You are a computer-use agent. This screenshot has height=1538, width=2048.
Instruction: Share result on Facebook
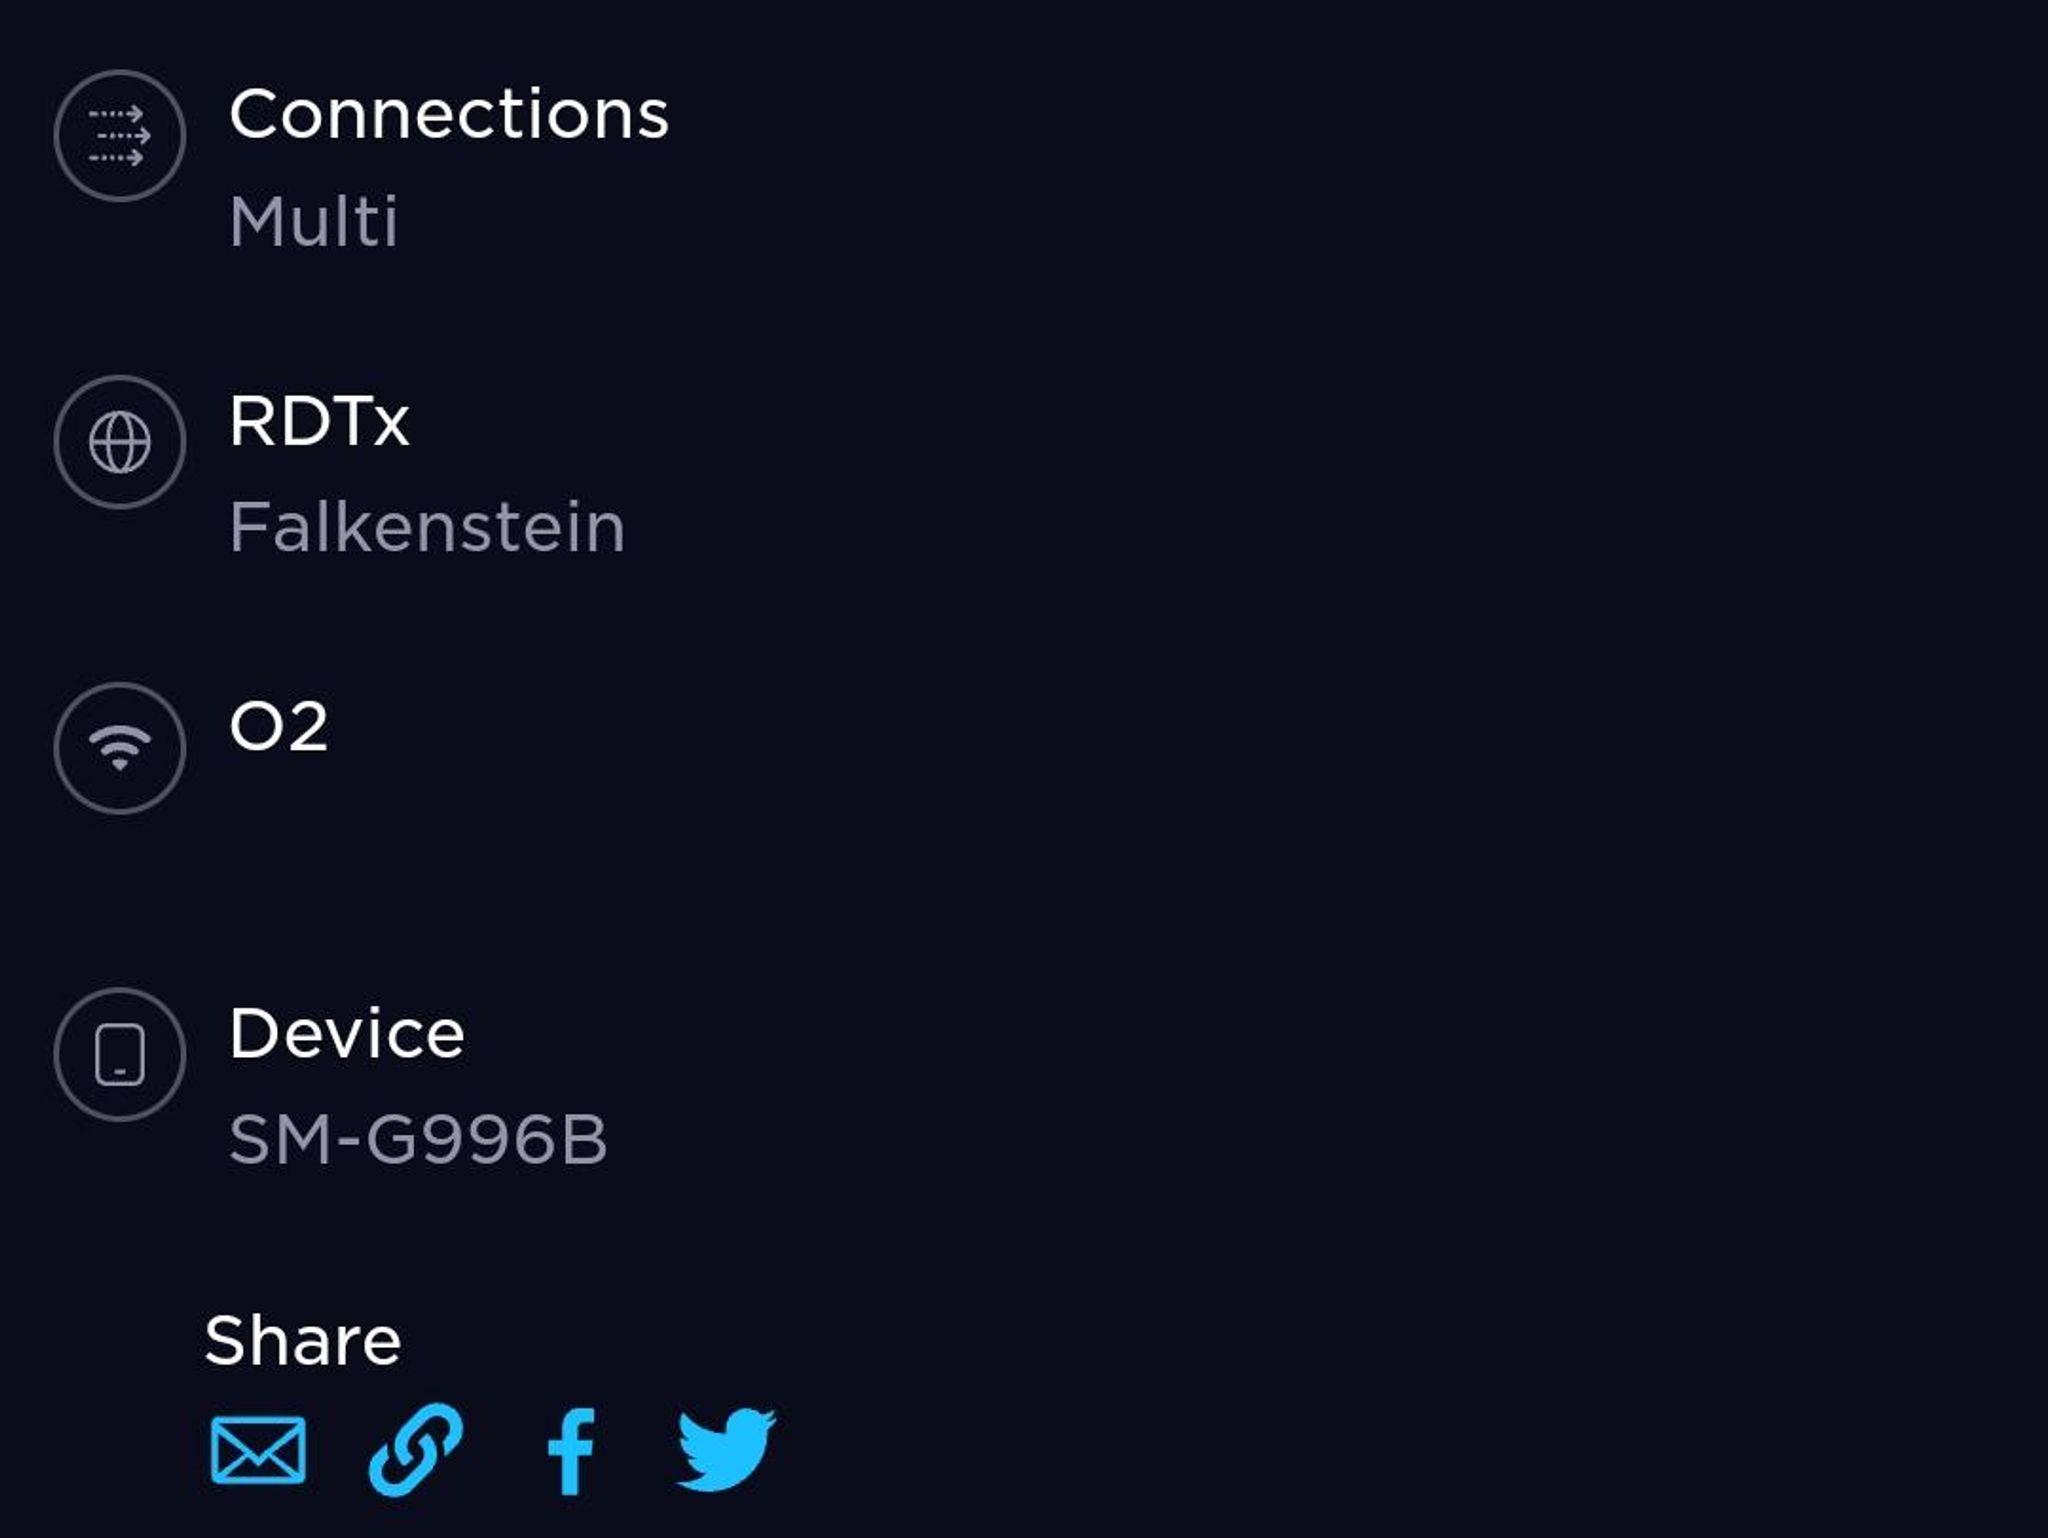571,1450
